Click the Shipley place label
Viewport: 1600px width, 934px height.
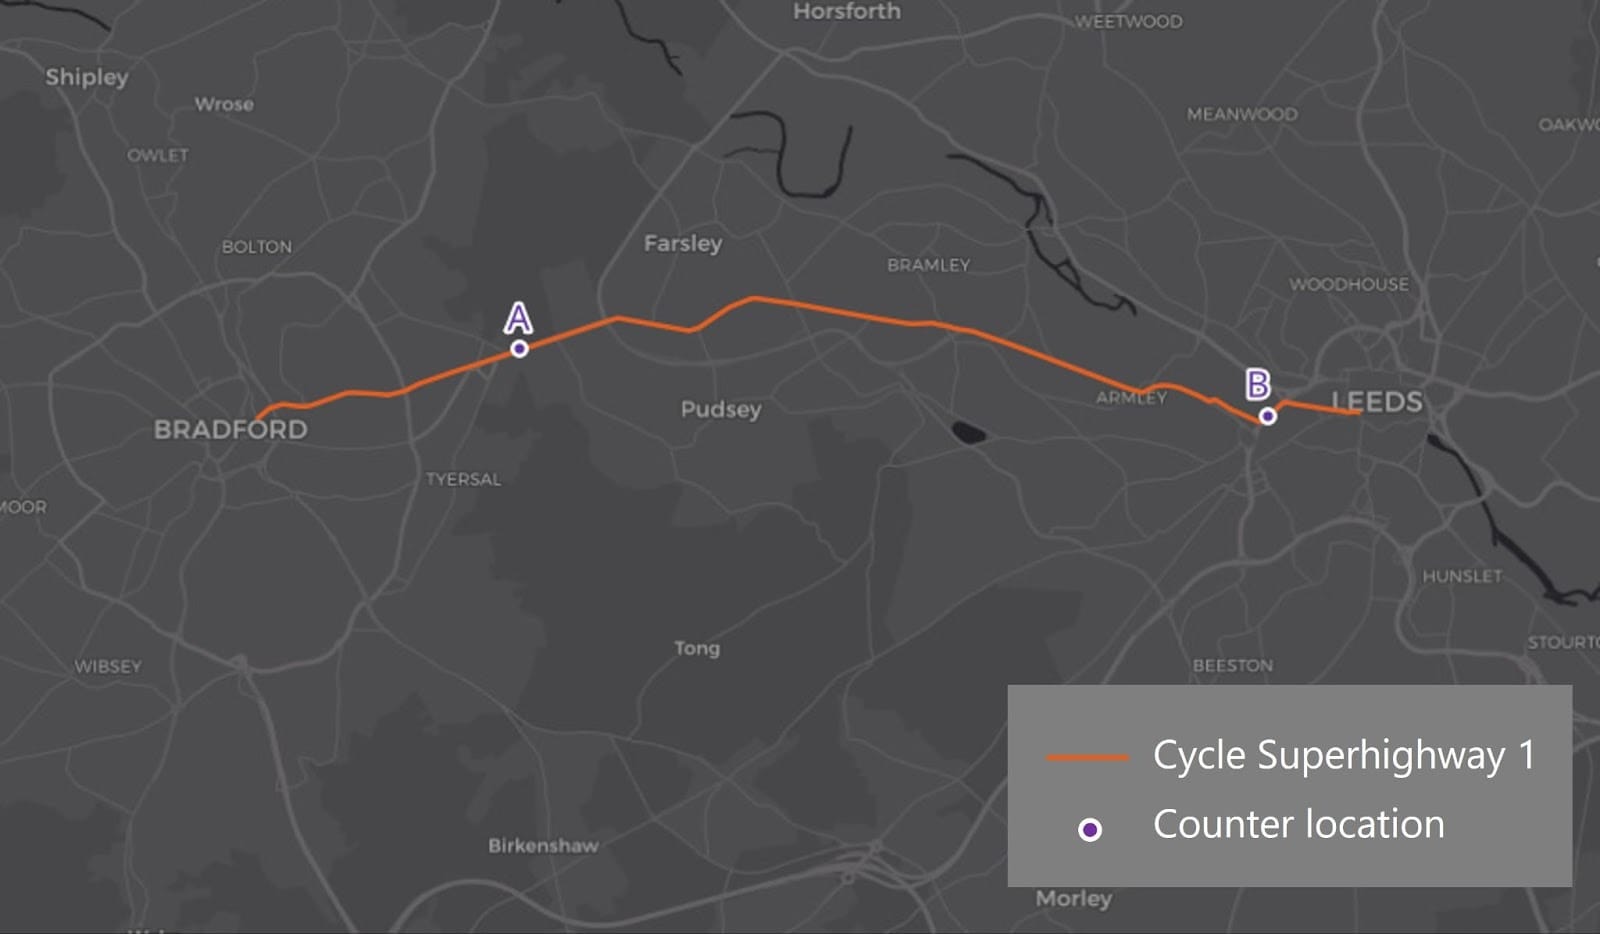pyautogui.click(x=87, y=77)
